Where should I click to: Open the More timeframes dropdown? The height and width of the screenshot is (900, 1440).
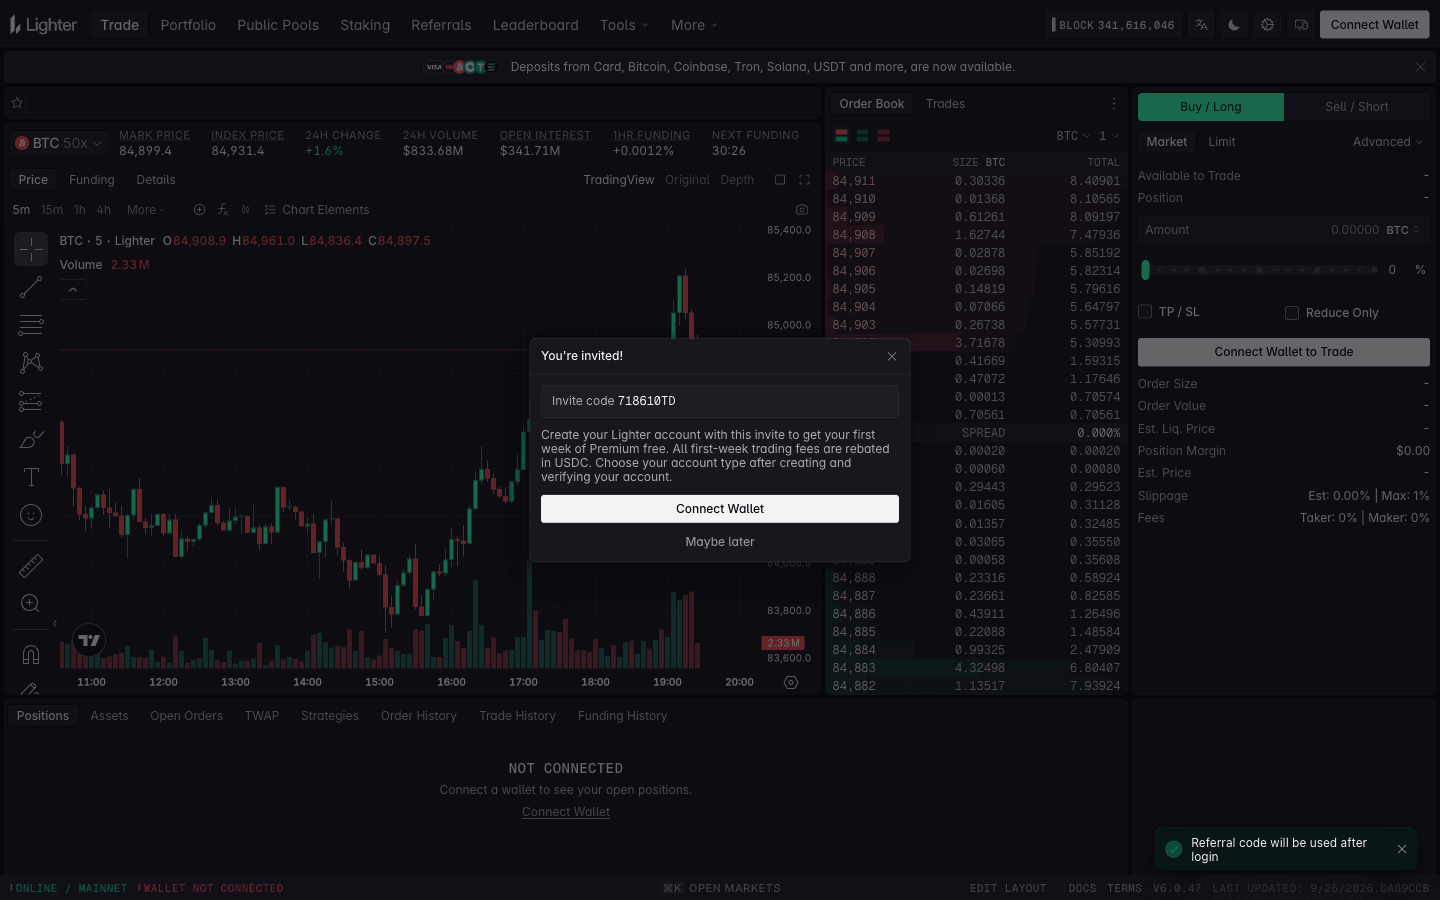(146, 210)
